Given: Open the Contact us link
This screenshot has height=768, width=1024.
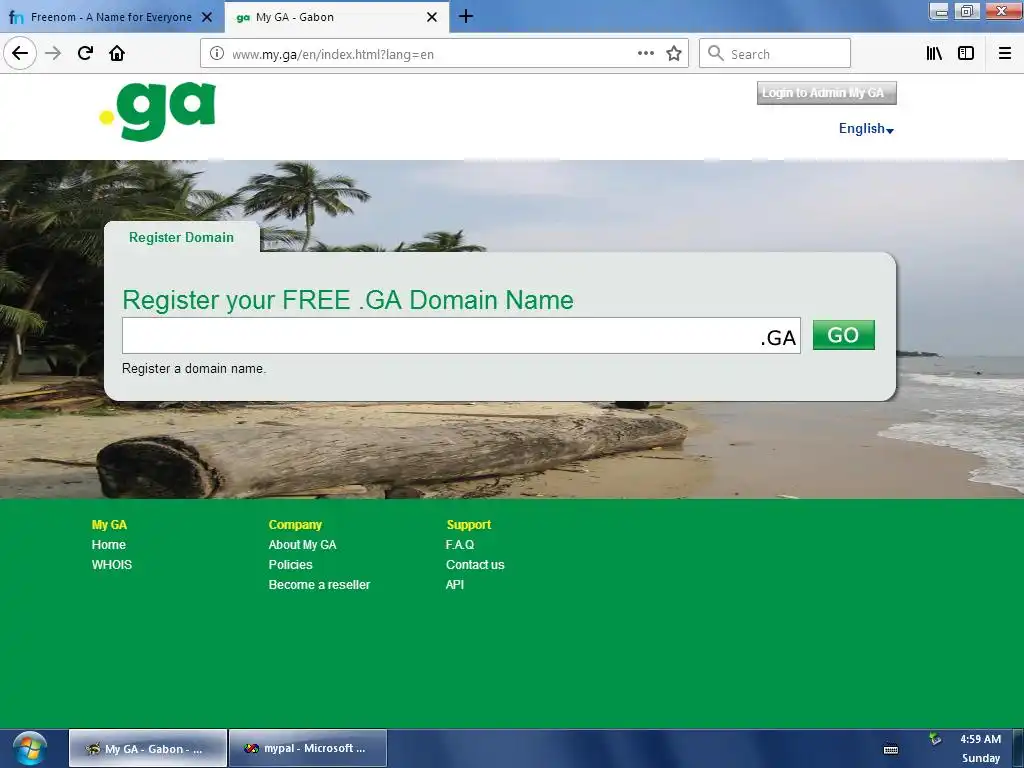Looking at the screenshot, I should [475, 565].
